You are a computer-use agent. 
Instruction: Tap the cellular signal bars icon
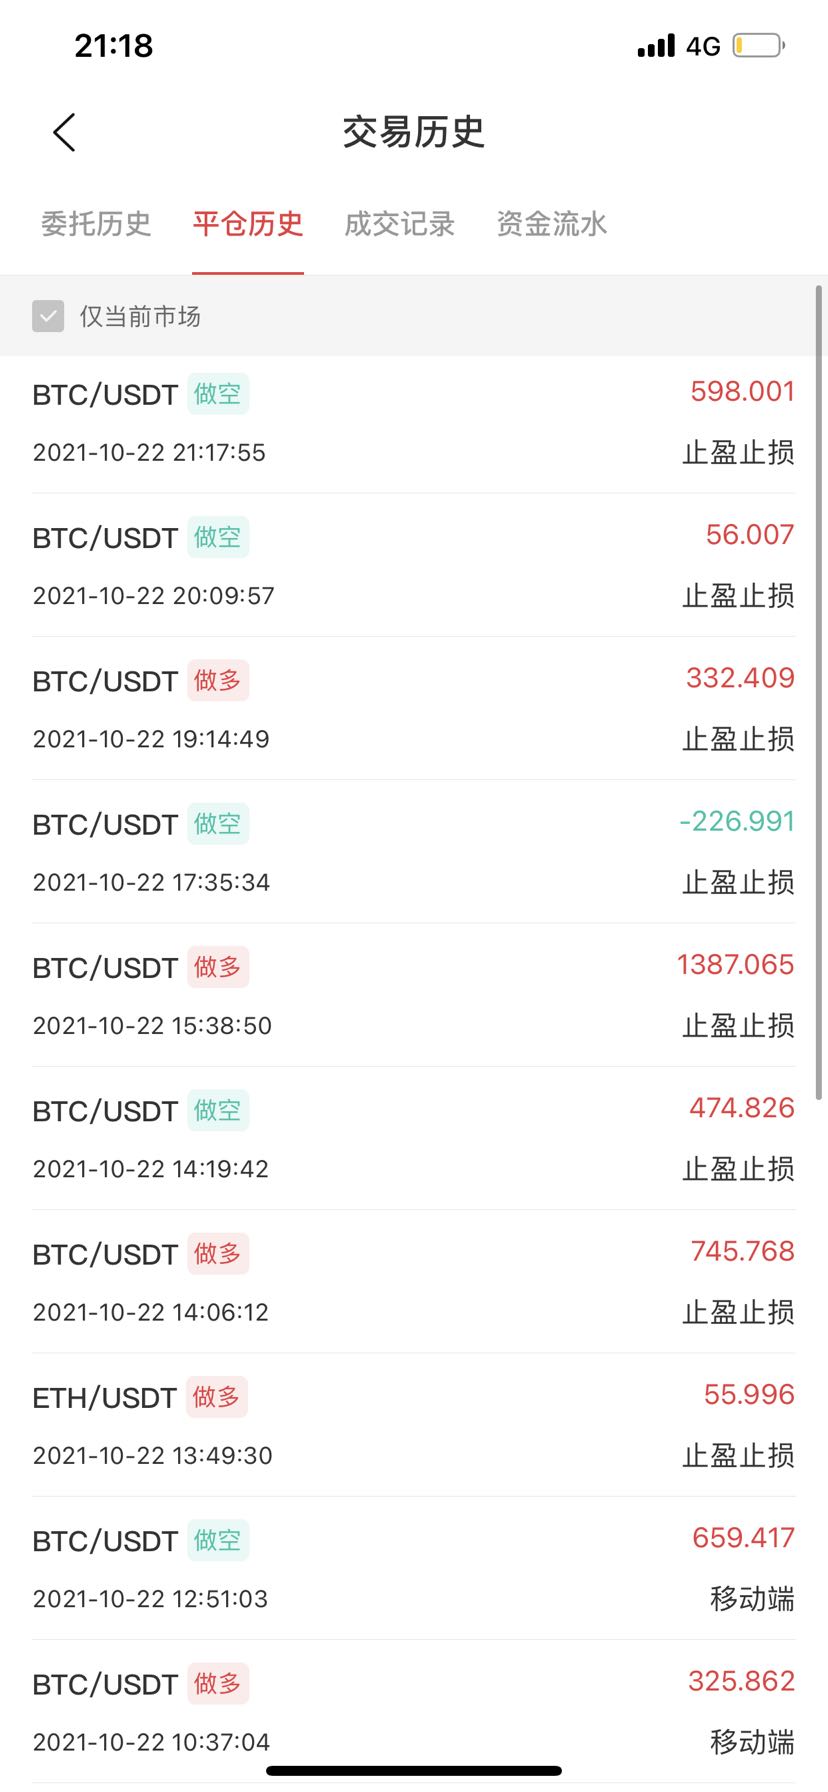[656, 46]
